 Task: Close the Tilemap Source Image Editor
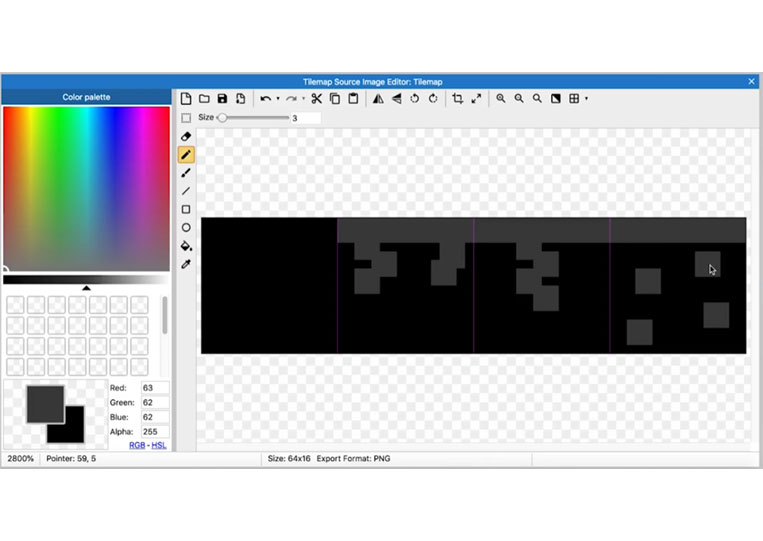click(x=751, y=82)
